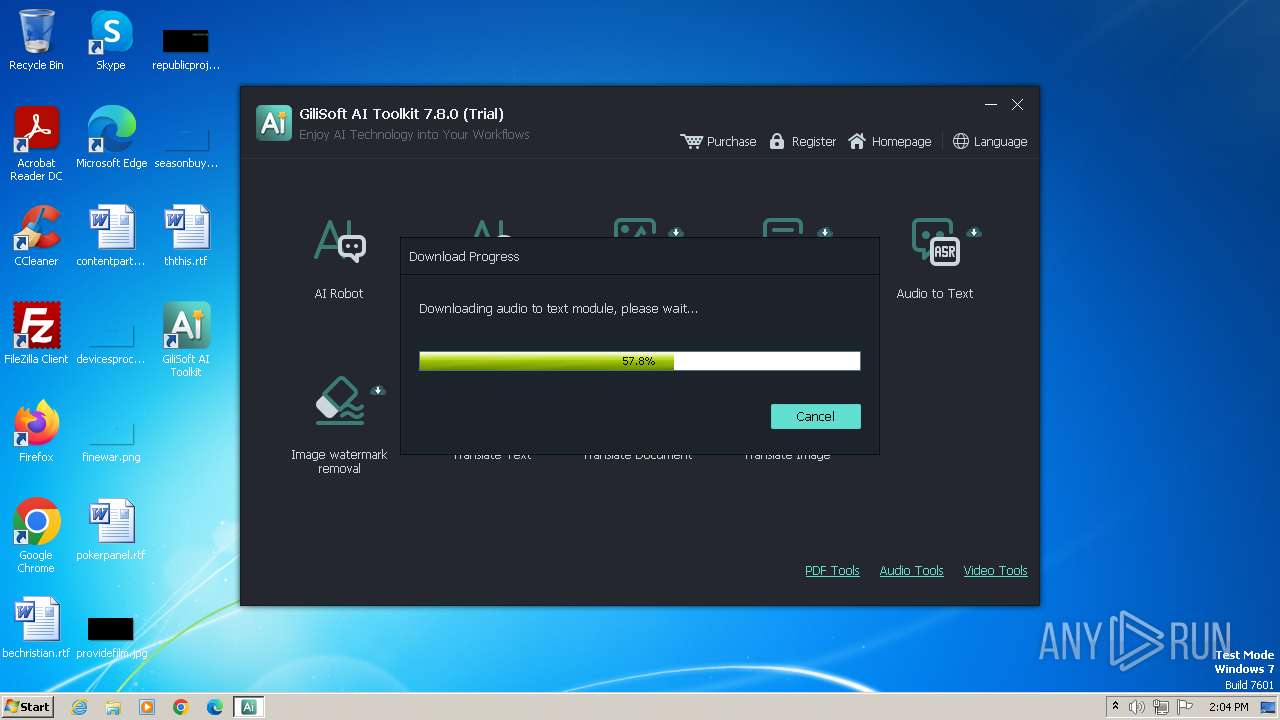
Task: Select the providefilm.jpg desktop file
Action: click(x=111, y=636)
